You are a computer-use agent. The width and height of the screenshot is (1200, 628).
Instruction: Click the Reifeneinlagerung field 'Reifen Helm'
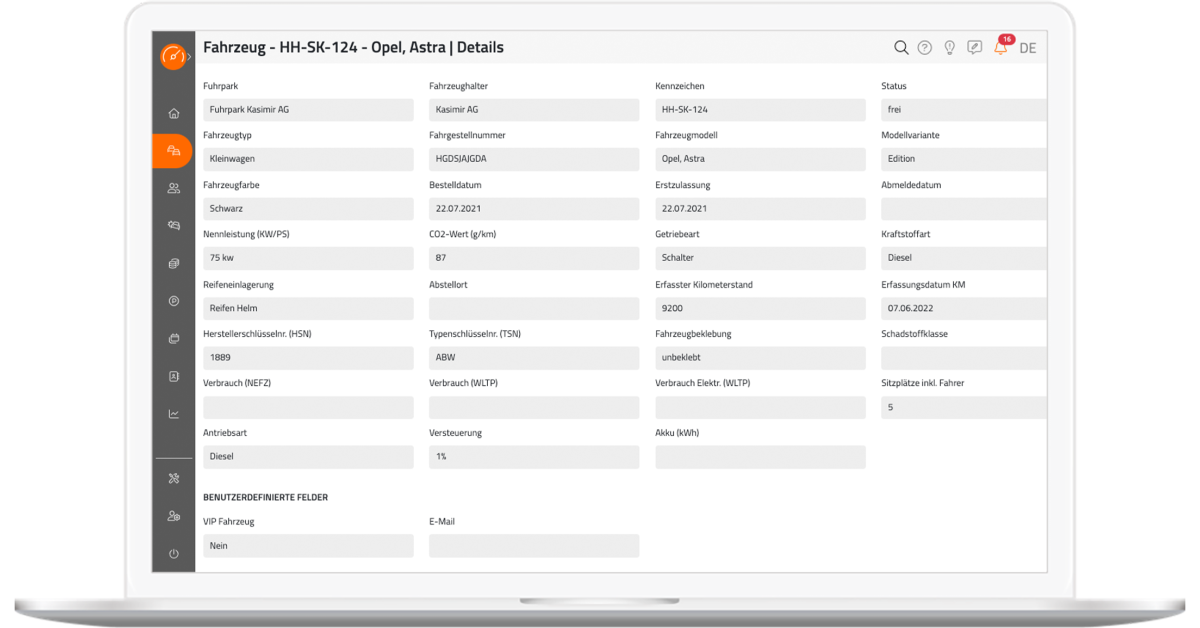pos(308,308)
